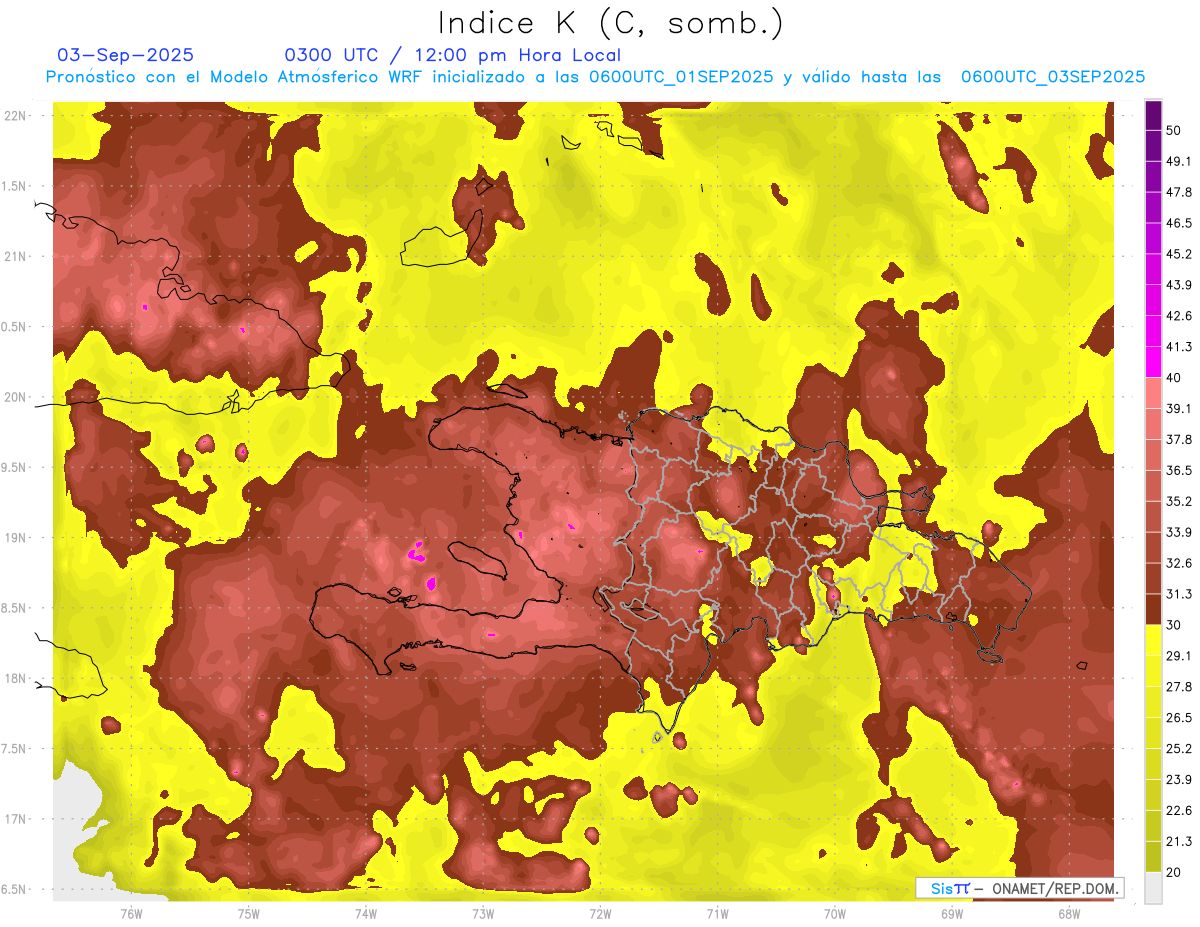Click the title 'Indice K (C, somb.)'
The width and height of the screenshot is (1200, 927).
[x=611, y=23]
